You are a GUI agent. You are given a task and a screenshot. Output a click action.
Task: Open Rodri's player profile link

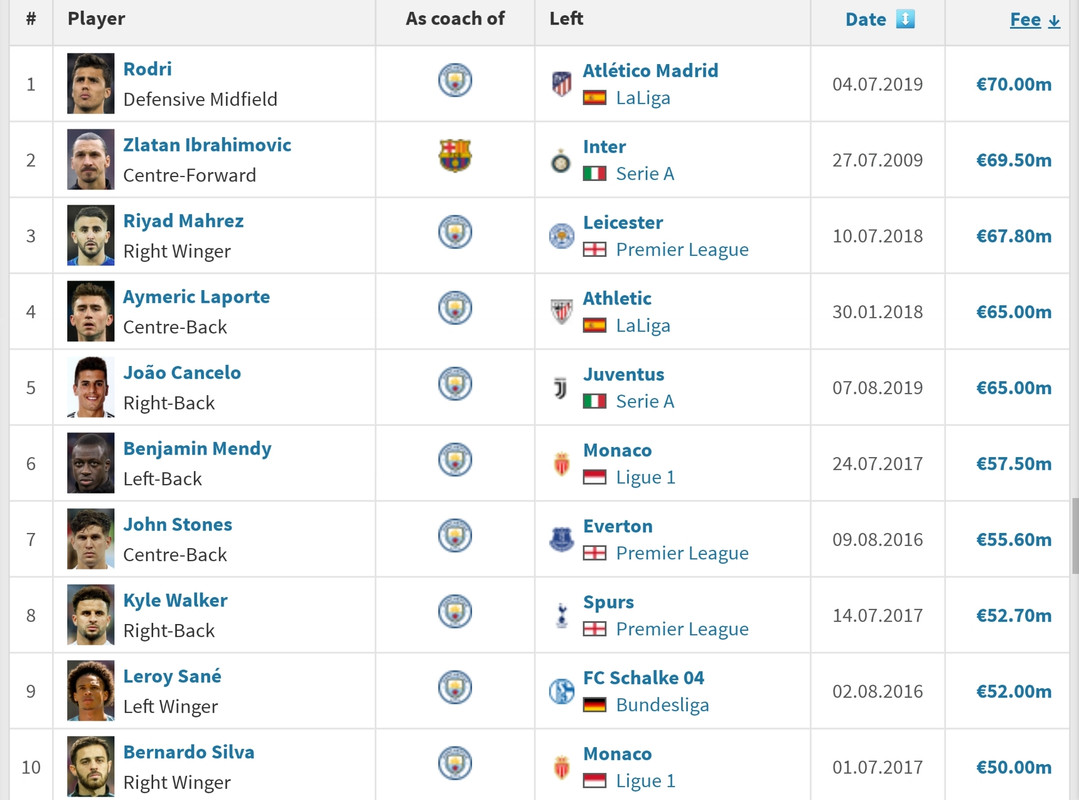pyautogui.click(x=147, y=69)
